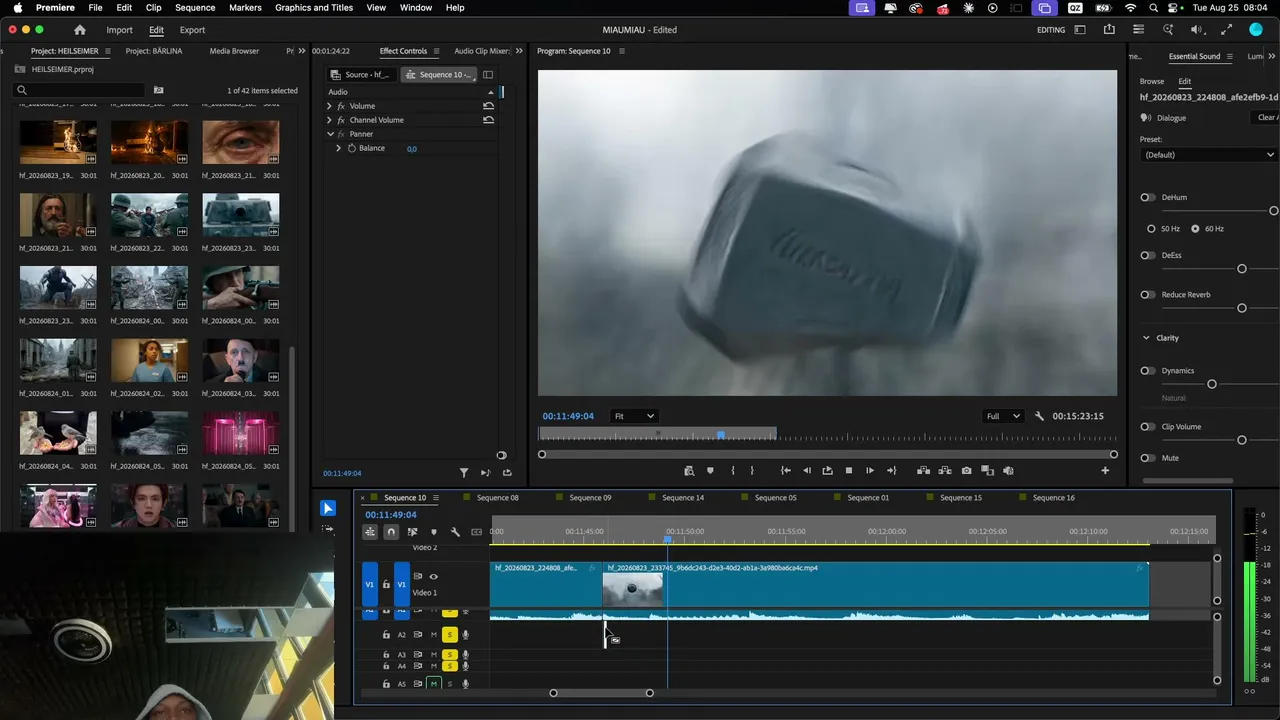Open the Workspaces icon beside EDITING
The image size is (1280, 720).
(1080, 30)
